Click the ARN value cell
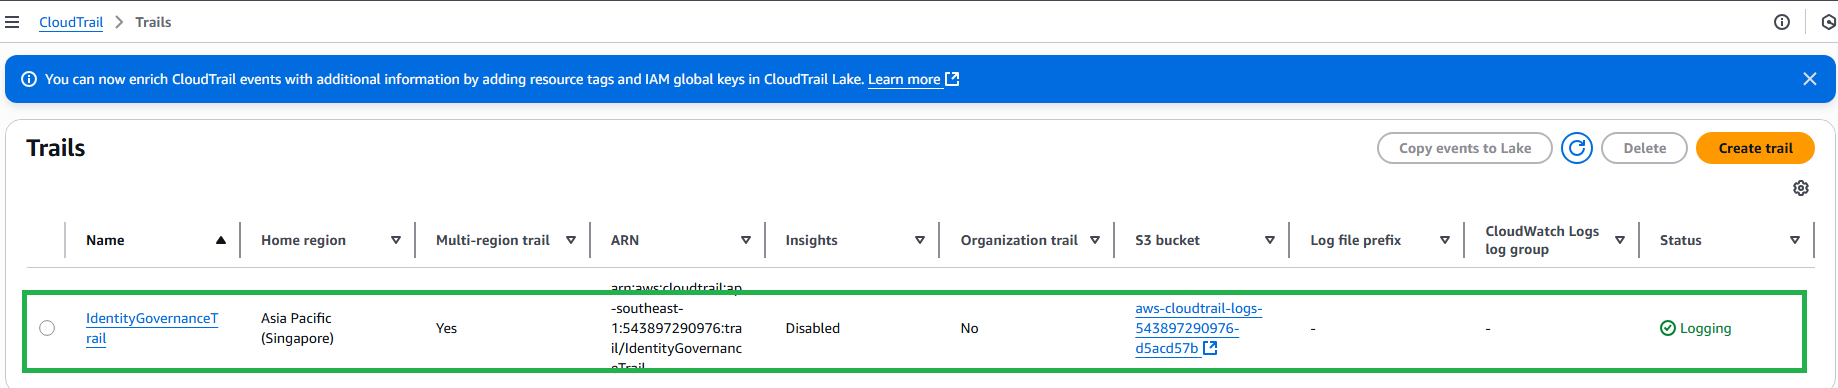This screenshot has height=388, width=1838. pos(677,328)
